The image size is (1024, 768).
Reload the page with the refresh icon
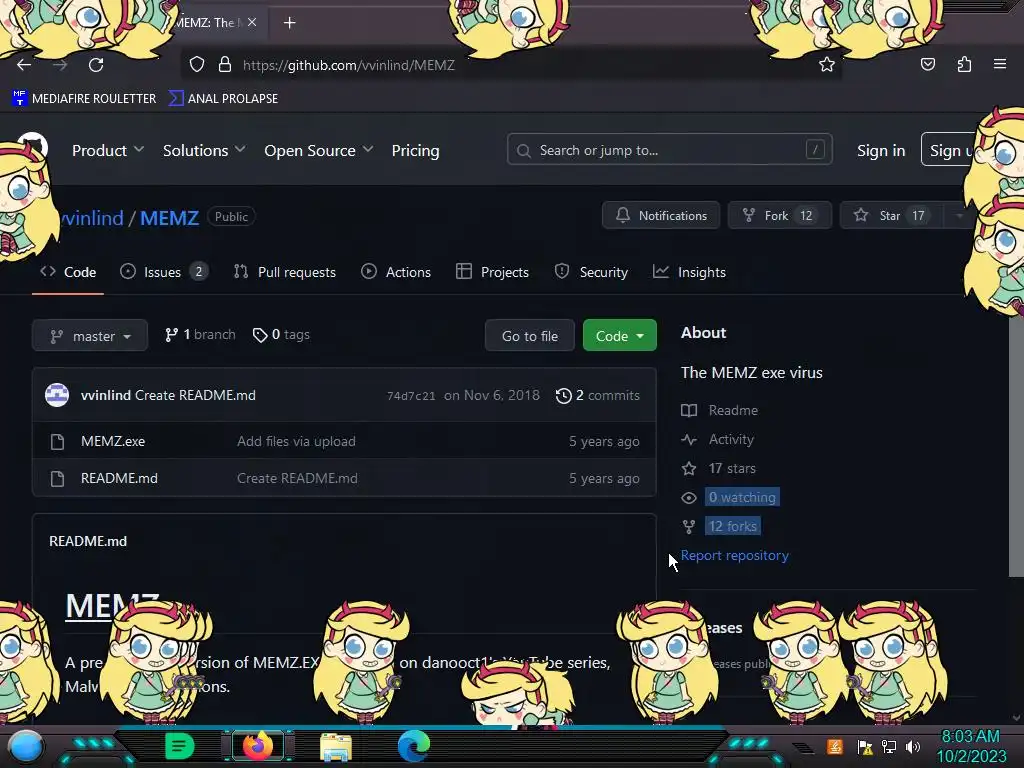point(96,65)
